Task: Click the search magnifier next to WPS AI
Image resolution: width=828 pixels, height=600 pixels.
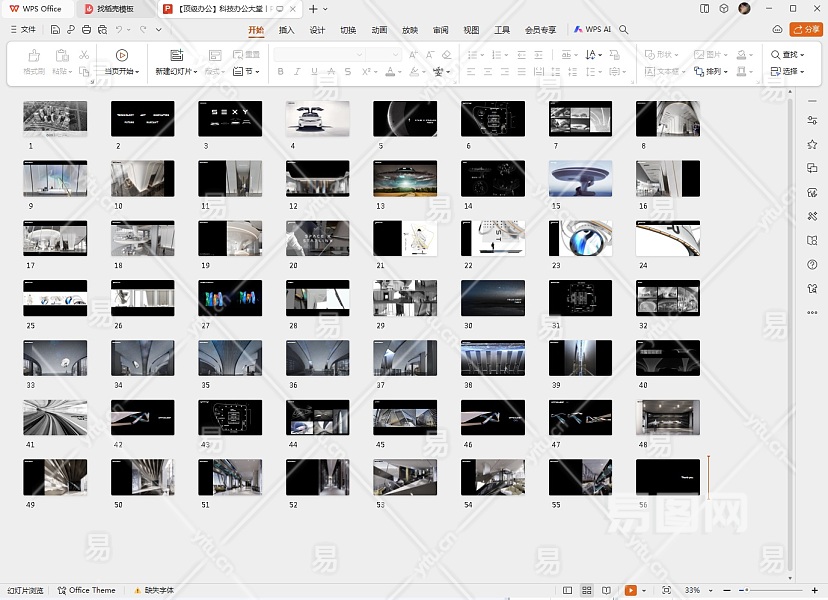Action: (624, 30)
